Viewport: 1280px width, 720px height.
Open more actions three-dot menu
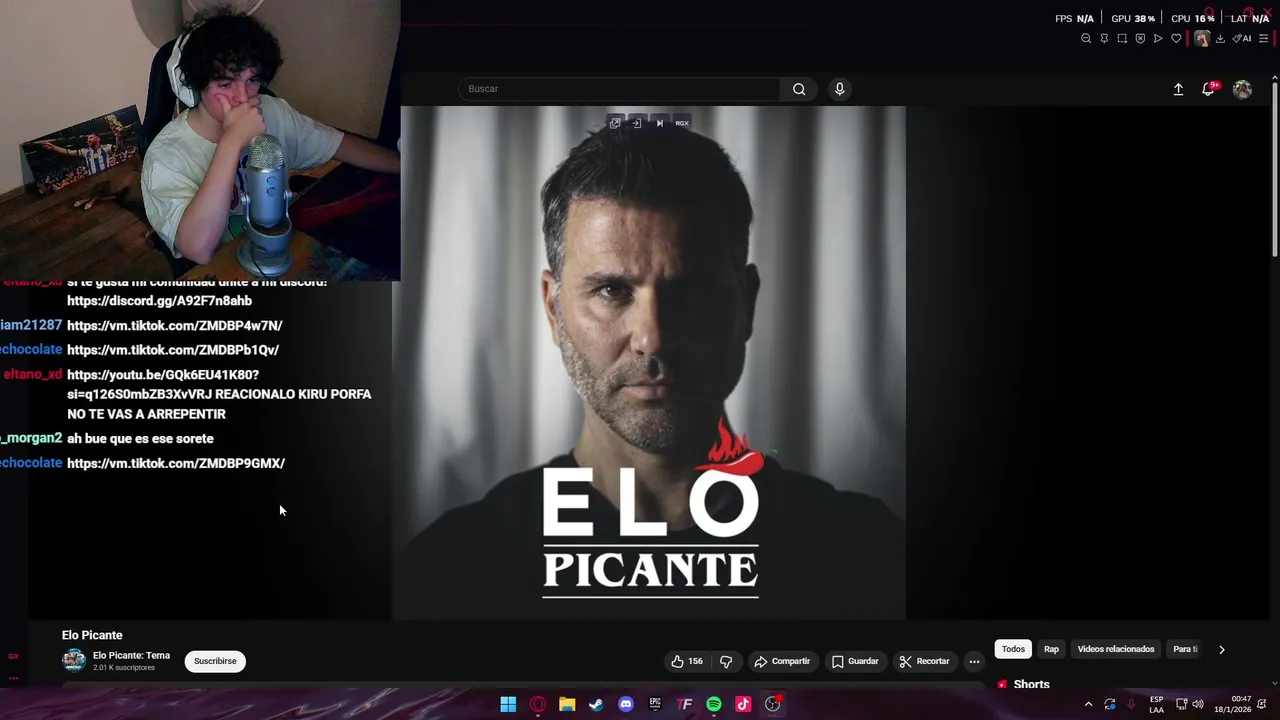(x=974, y=661)
